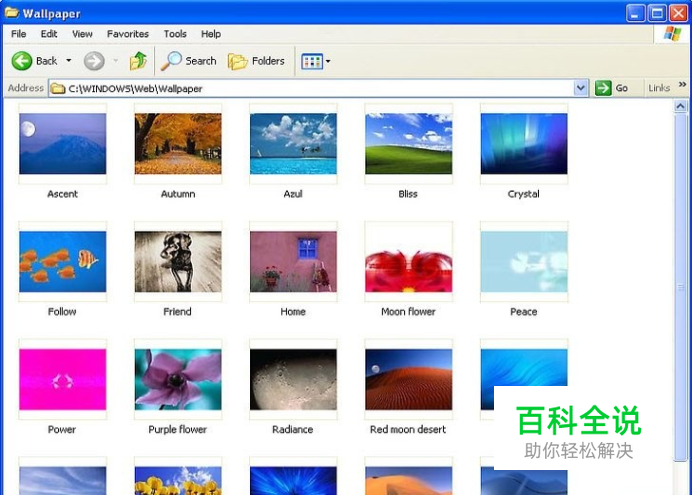Click the scrollbar up arrow
This screenshot has height=495, width=692.
pyautogui.click(x=681, y=106)
